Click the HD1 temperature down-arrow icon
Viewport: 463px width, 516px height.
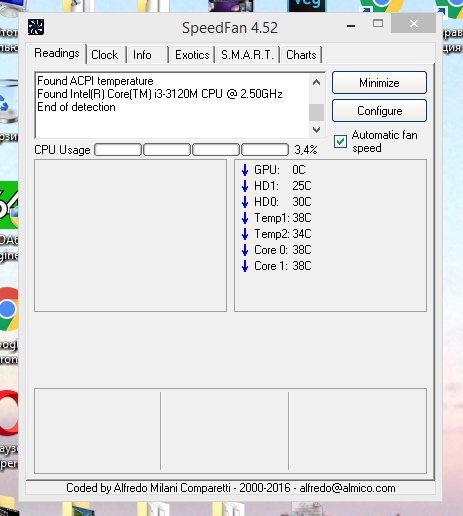click(x=245, y=186)
